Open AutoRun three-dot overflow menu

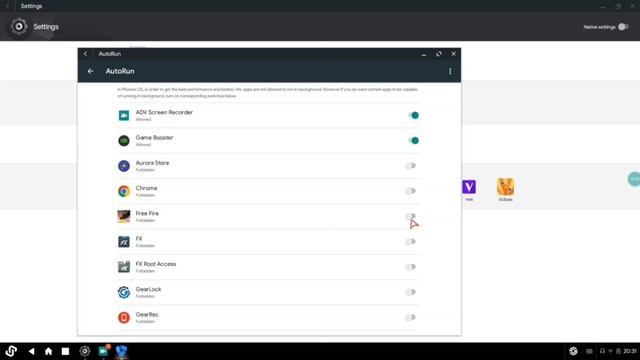point(450,71)
